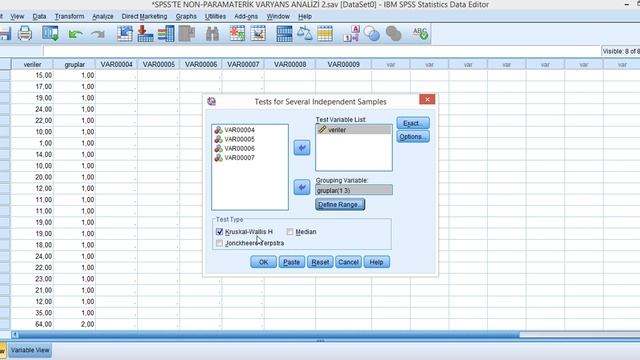Uncheck the Kruskal-Wallis H checkbox
Screen dimensions: 640x360
220,232
